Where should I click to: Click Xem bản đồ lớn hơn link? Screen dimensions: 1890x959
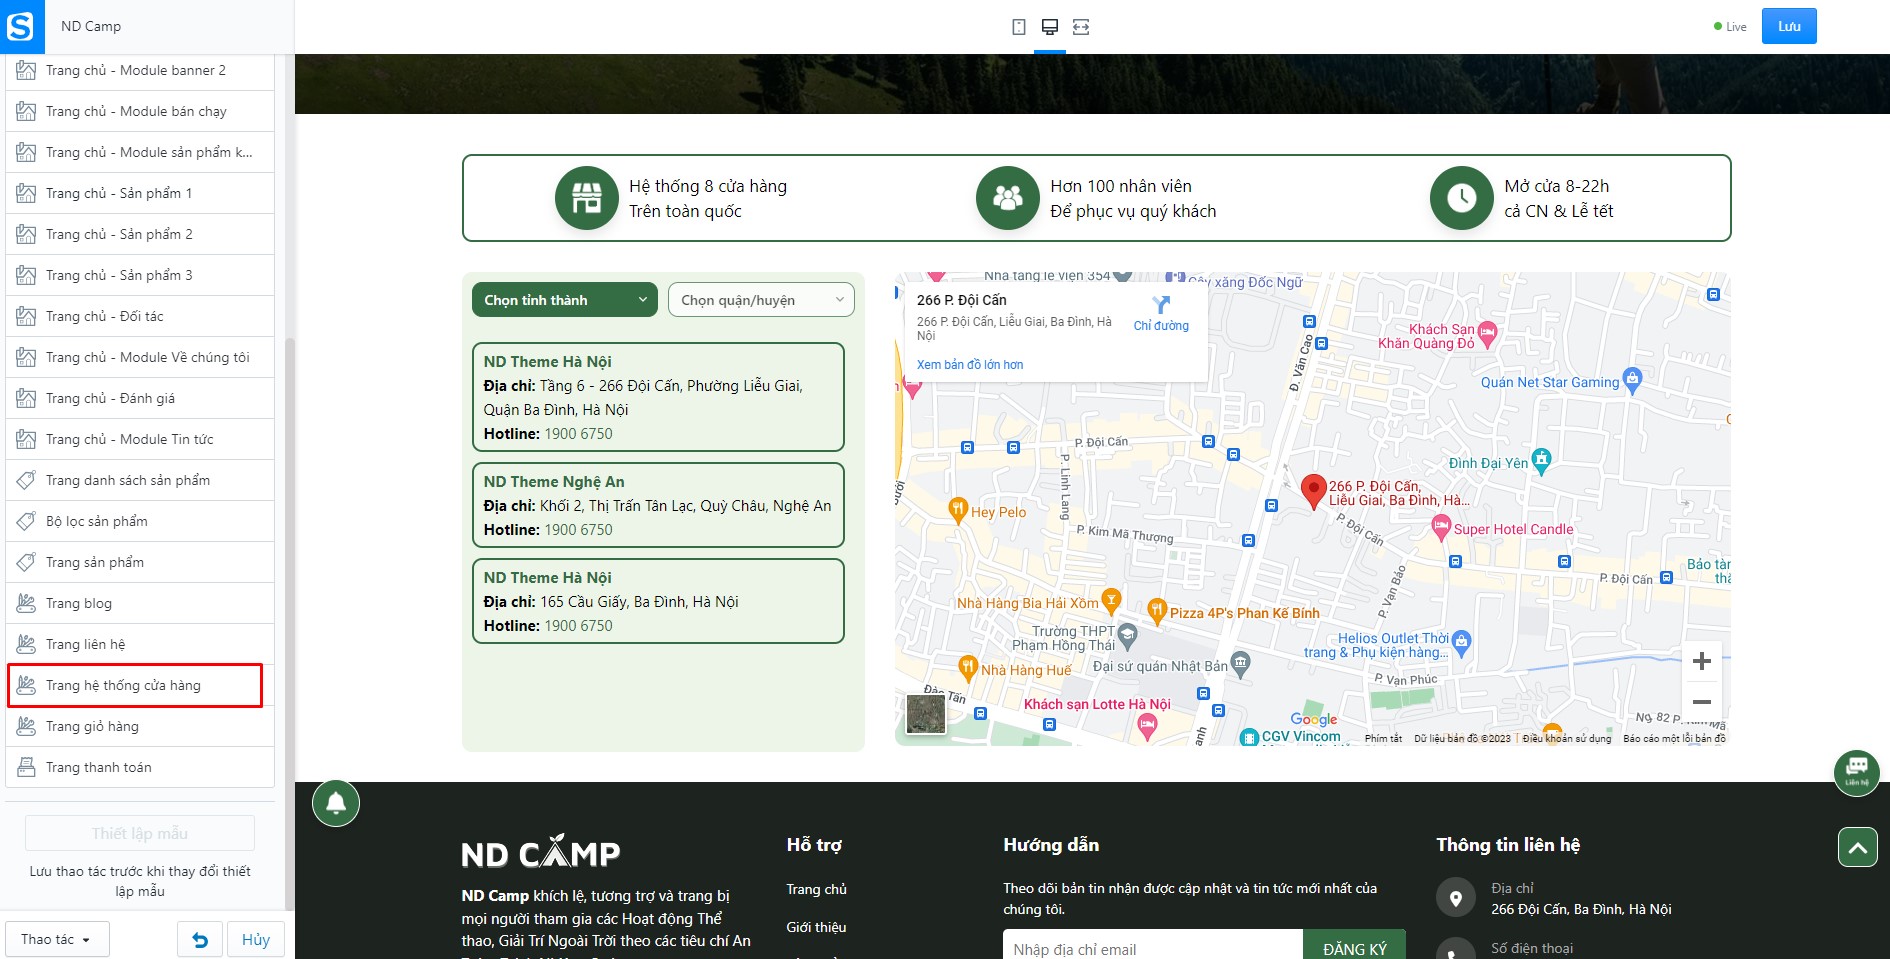coord(970,365)
